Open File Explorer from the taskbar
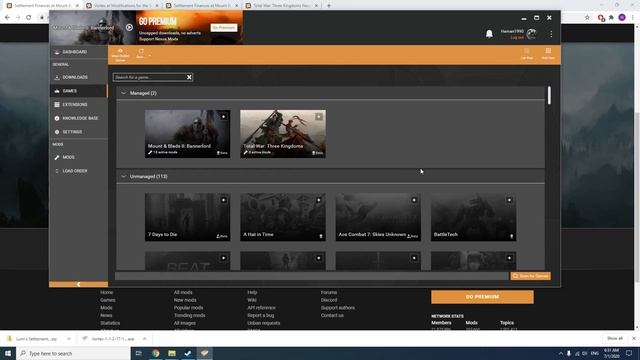The height and width of the screenshot is (360, 640). pos(172,353)
